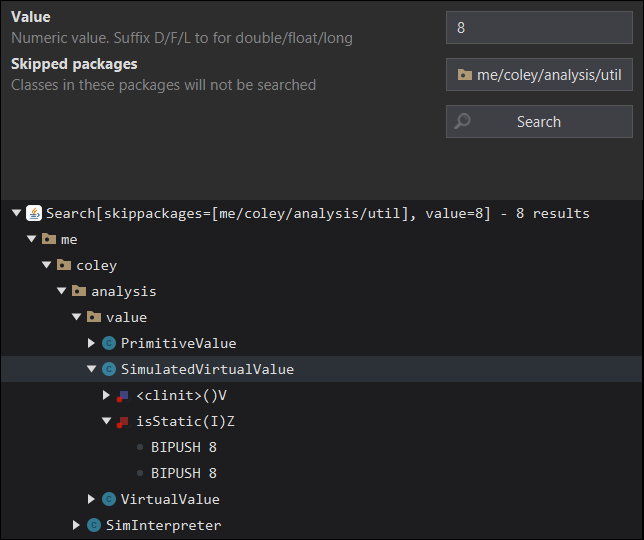Open the skipped packages field me/coley/analysis/util
Screen dimensions: 644x540
[539, 75]
